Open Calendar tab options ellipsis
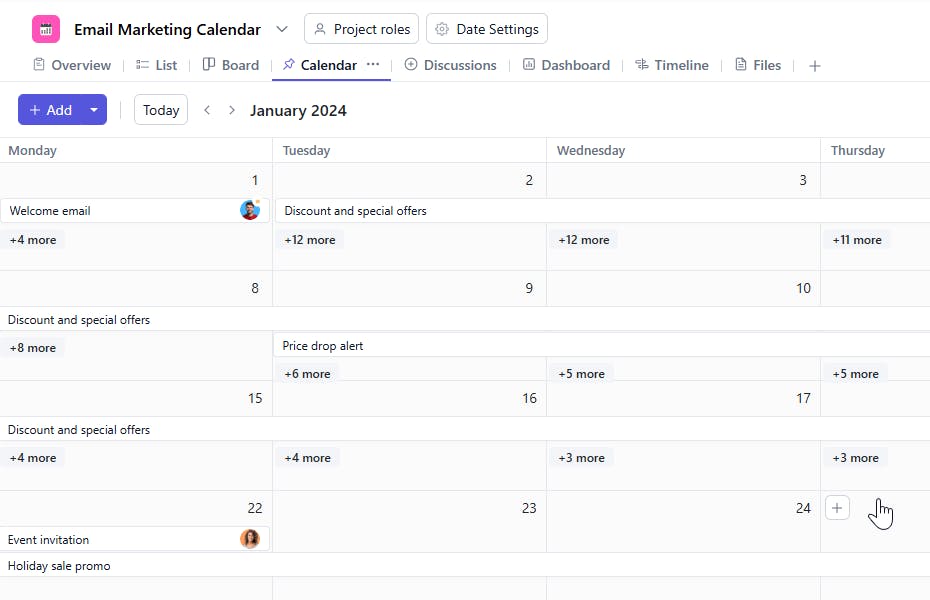The height and width of the screenshot is (600, 930). coord(373,64)
